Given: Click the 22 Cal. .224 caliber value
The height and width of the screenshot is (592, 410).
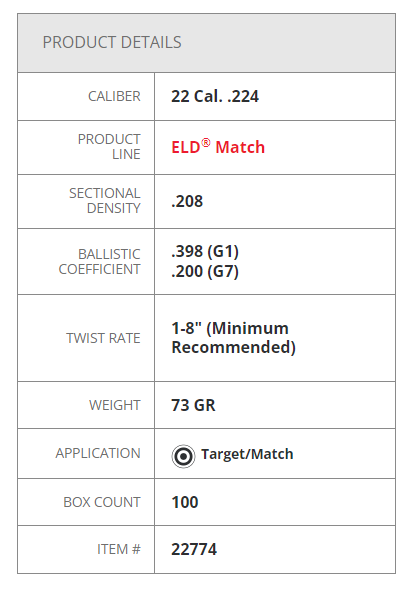Looking at the screenshot, I should tap(215, 96).
